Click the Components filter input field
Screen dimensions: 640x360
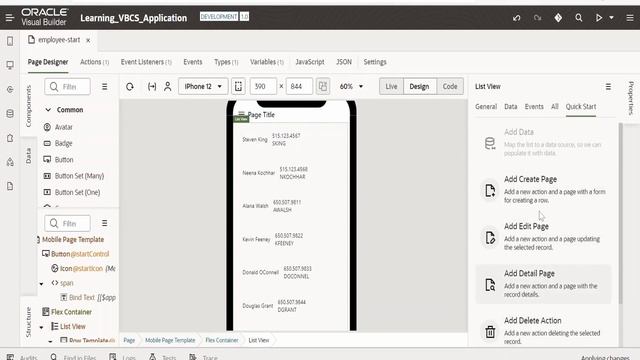pos(67,87)
